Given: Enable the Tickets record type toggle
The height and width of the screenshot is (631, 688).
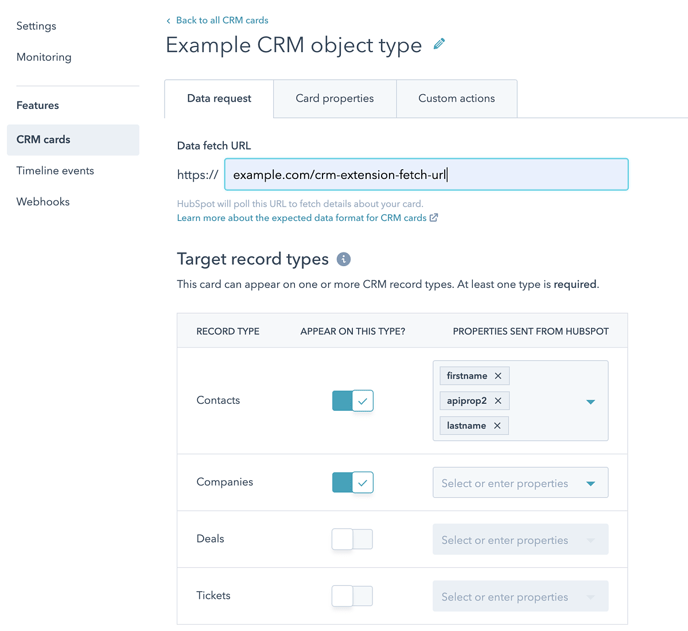Looking at the screenshot, I should pos(352,596).
